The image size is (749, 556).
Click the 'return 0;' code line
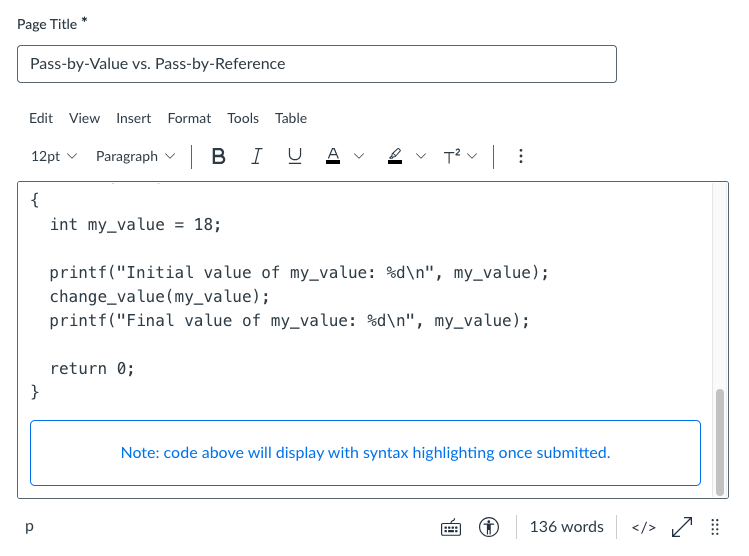coord(92,368)
